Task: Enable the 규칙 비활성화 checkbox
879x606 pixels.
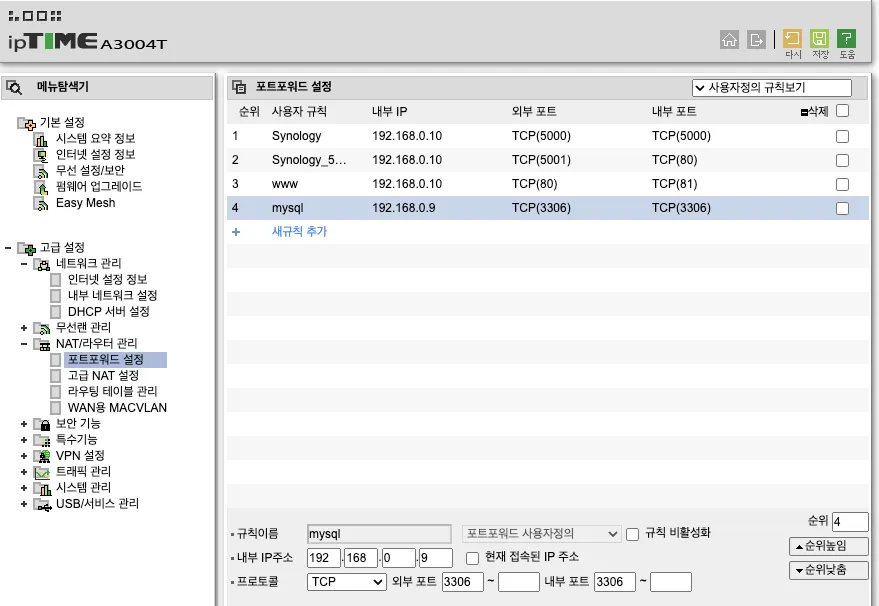Action: coord(632,534)
